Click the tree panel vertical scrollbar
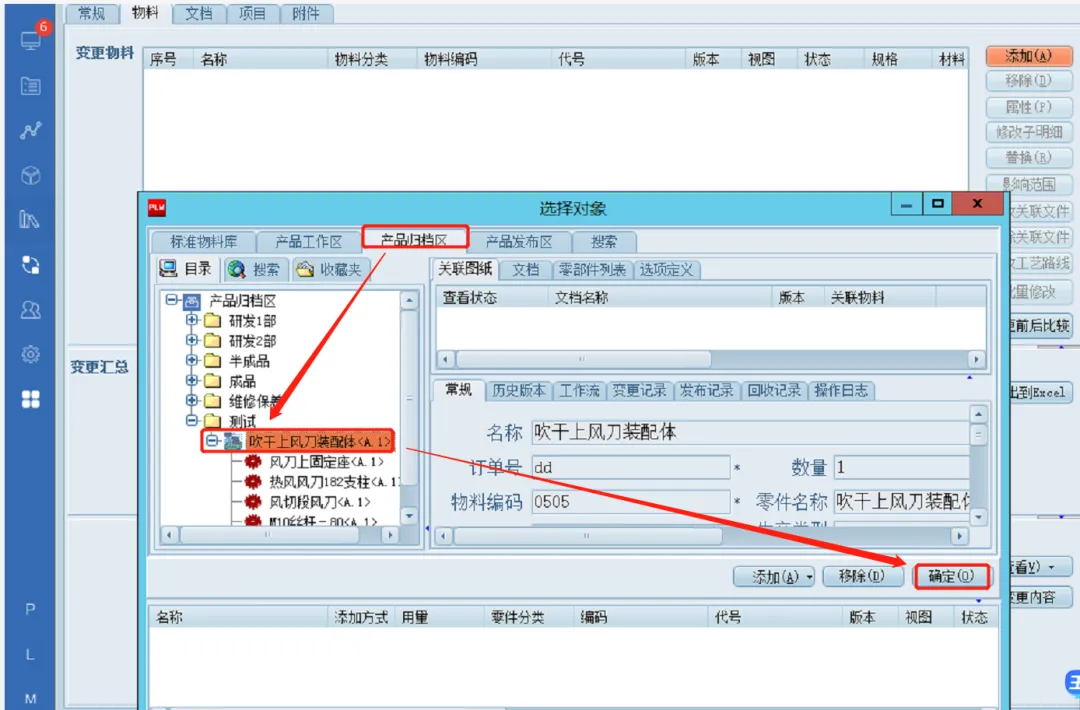 [408, 400]
